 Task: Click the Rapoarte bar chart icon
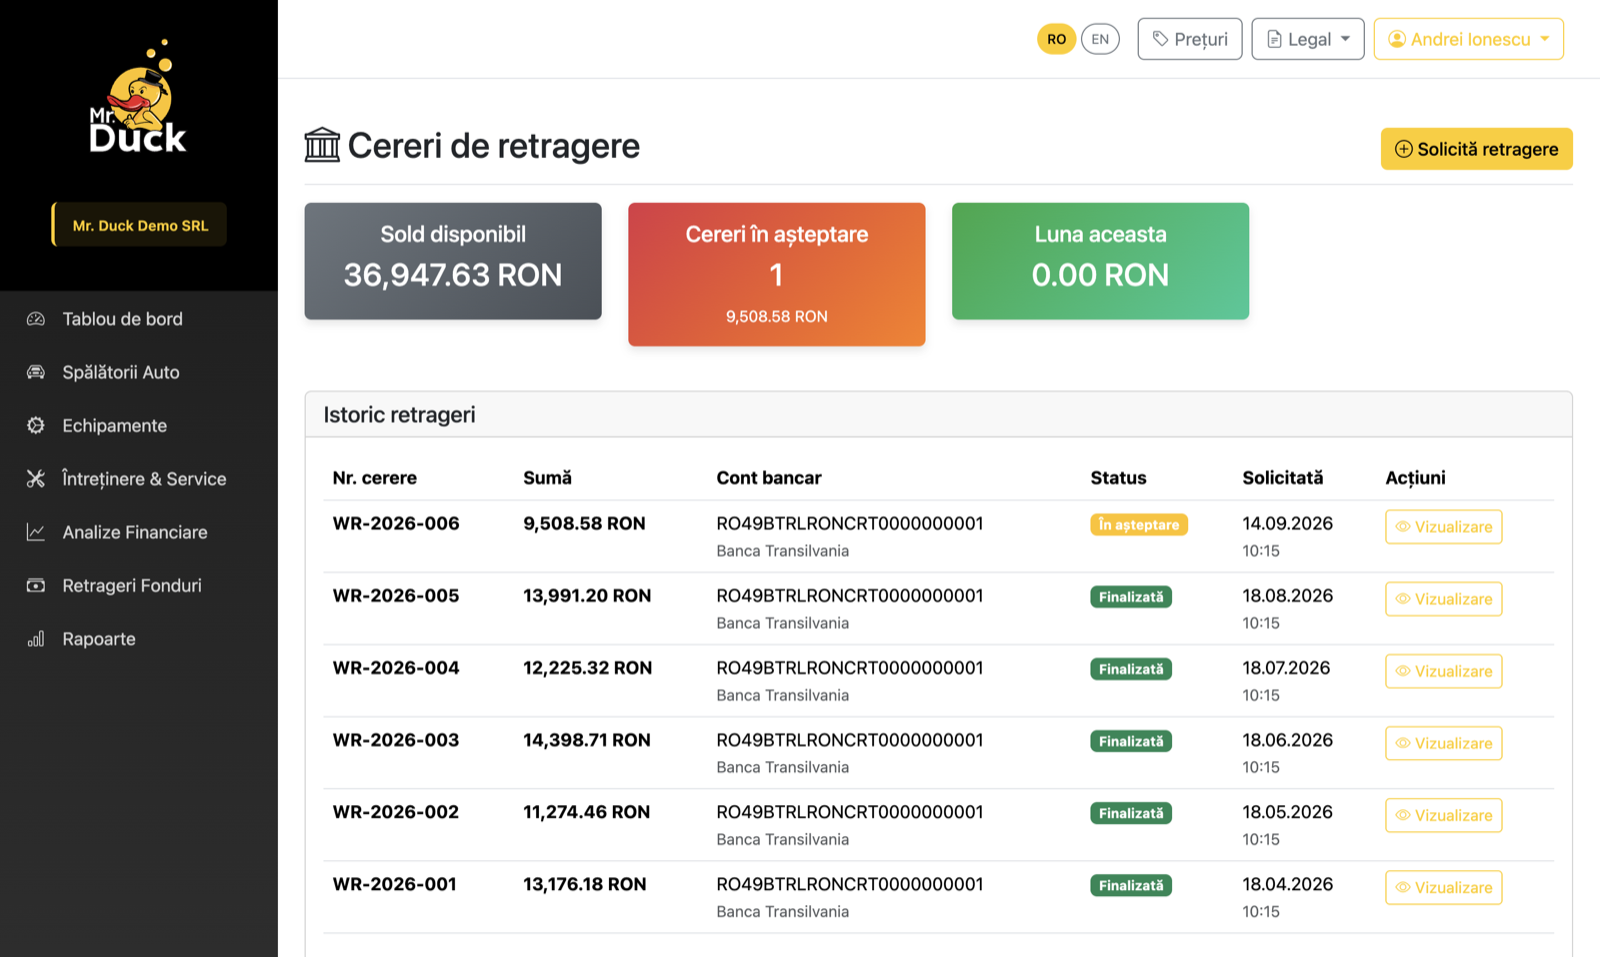36,639
